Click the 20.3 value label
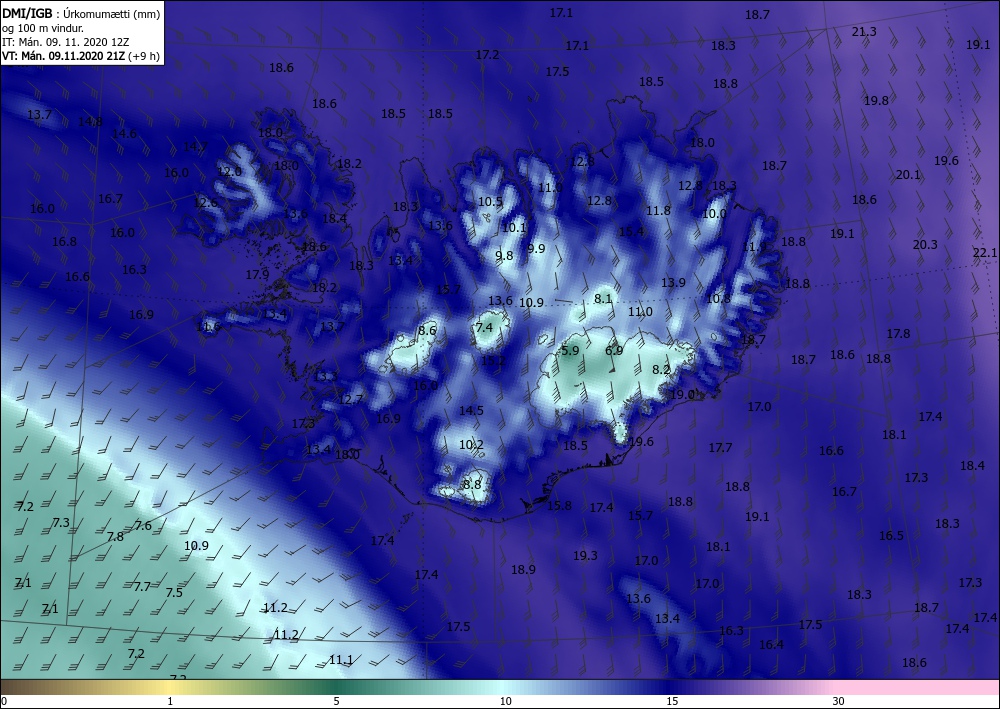1000x709 pixels. click(925, 245)
